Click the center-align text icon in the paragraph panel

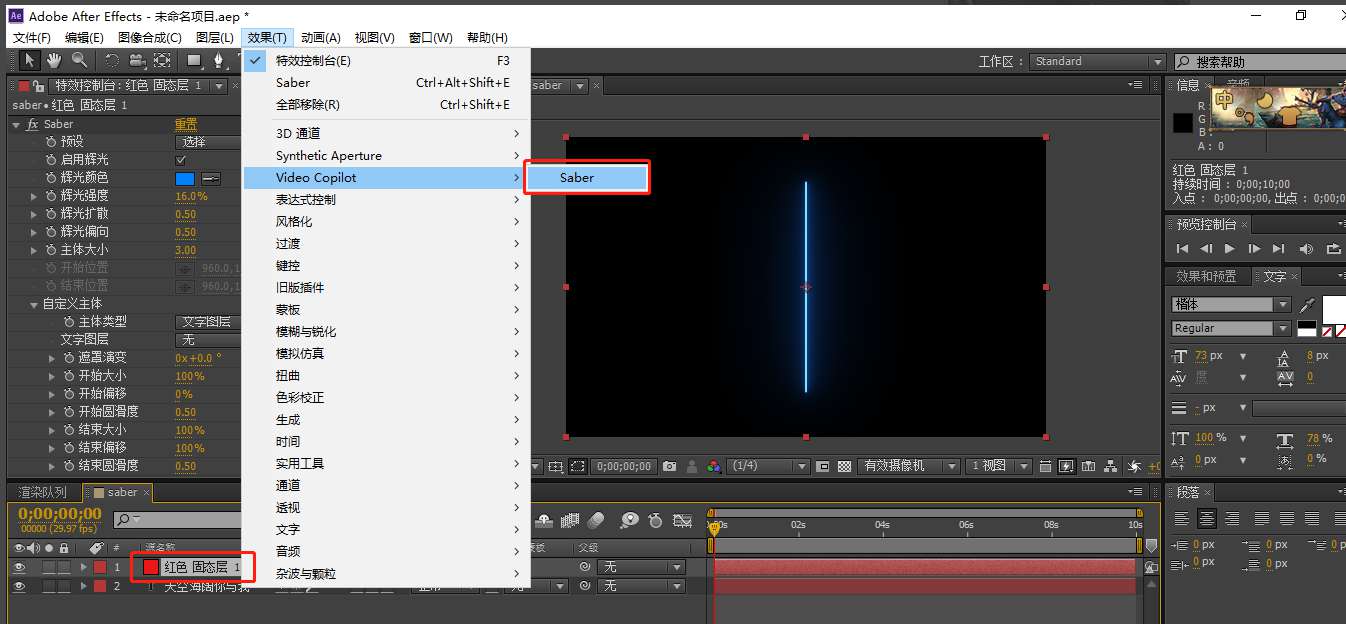[x=1207, y=518]
